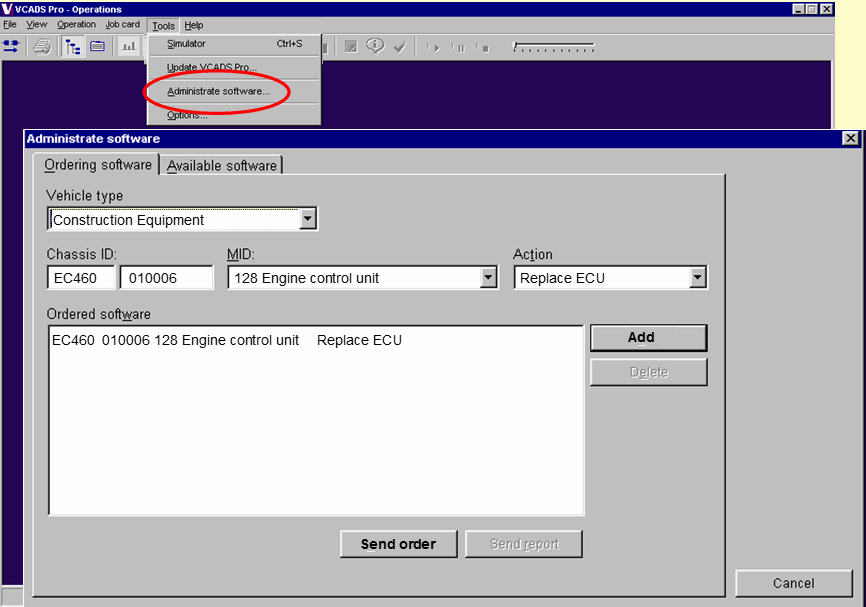This screenshot has height=607, width=866.
Task: Click the Send report button
Action: (524, 544)
